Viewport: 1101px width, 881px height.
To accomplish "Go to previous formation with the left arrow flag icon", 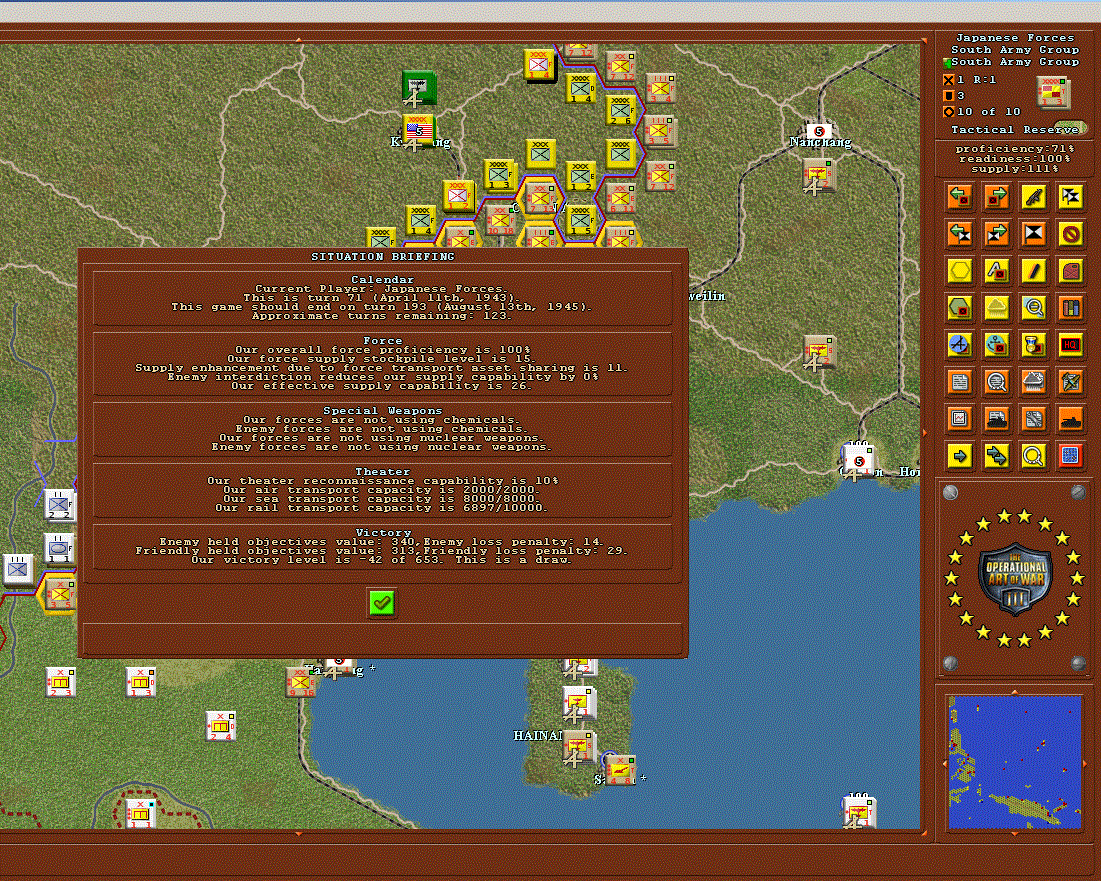I will pos(959,234).
